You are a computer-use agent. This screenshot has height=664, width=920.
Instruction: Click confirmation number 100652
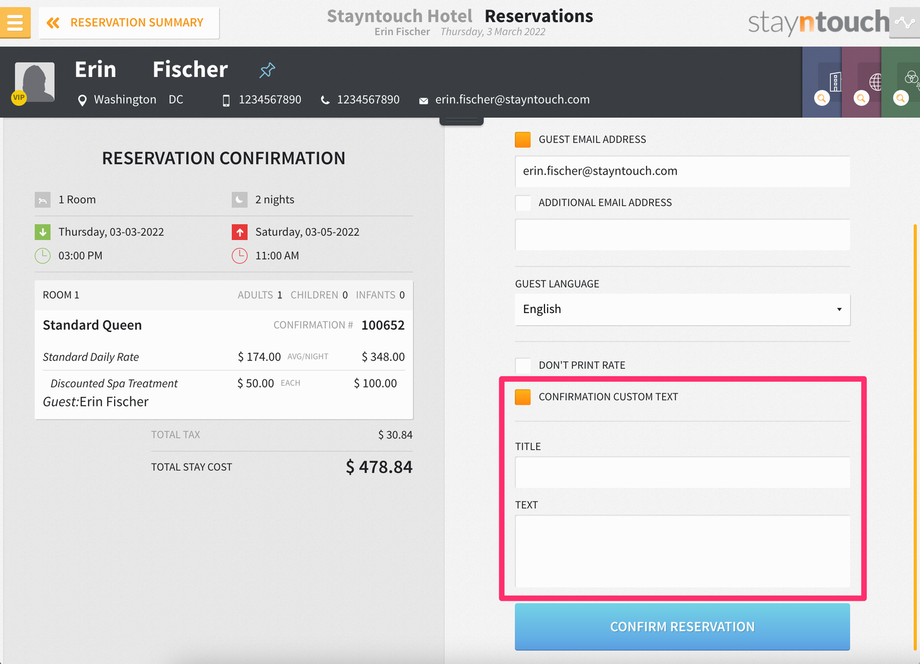(383, 325)
